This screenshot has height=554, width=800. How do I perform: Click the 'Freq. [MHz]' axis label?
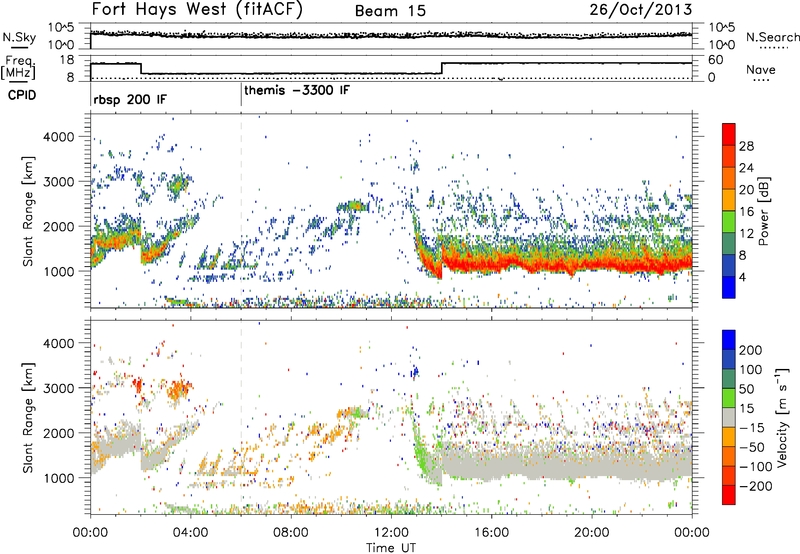pyautogui.click(x=18, y=67)
